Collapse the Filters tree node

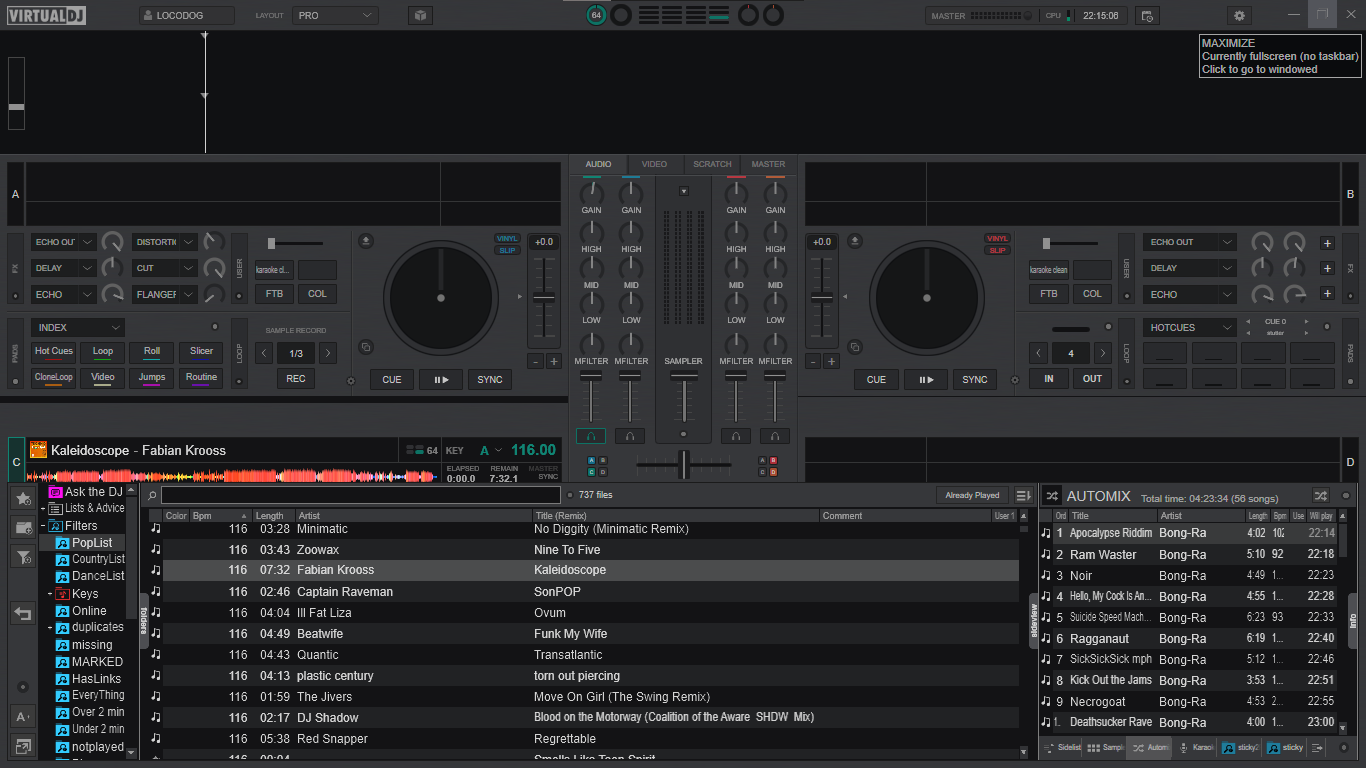coord(44,526)
